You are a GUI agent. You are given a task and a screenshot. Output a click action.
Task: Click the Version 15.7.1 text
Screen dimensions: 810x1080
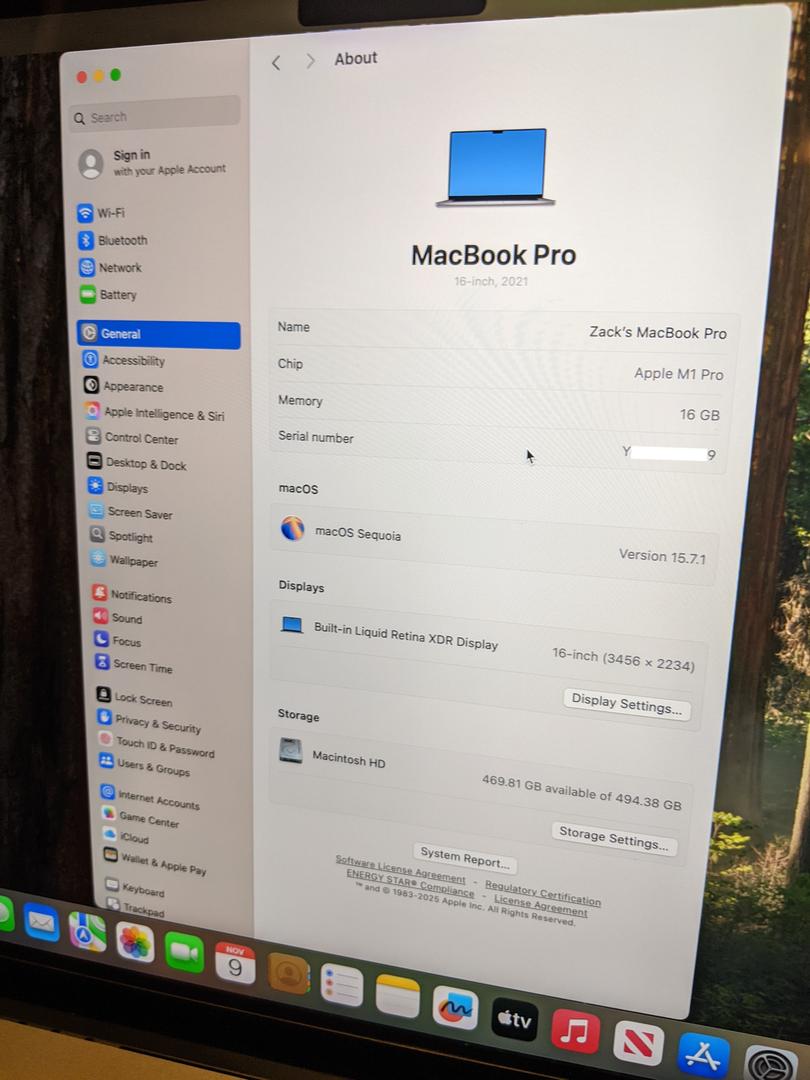point(662,556)
